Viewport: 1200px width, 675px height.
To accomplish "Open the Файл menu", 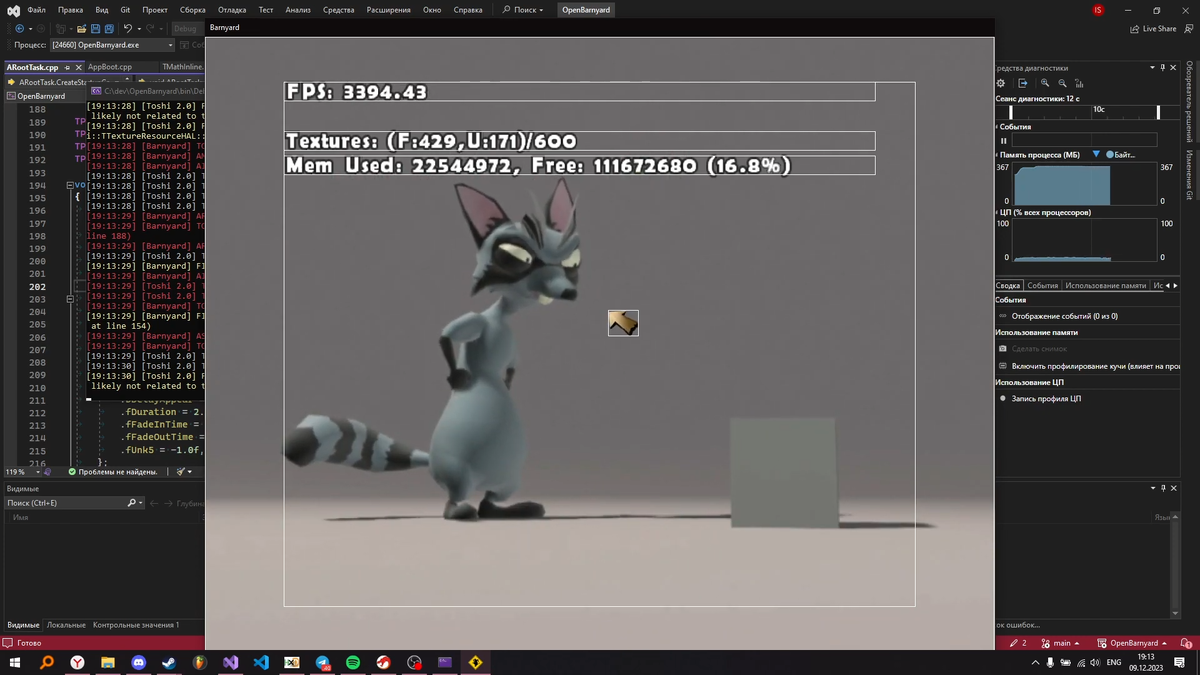I will point(37,10).
